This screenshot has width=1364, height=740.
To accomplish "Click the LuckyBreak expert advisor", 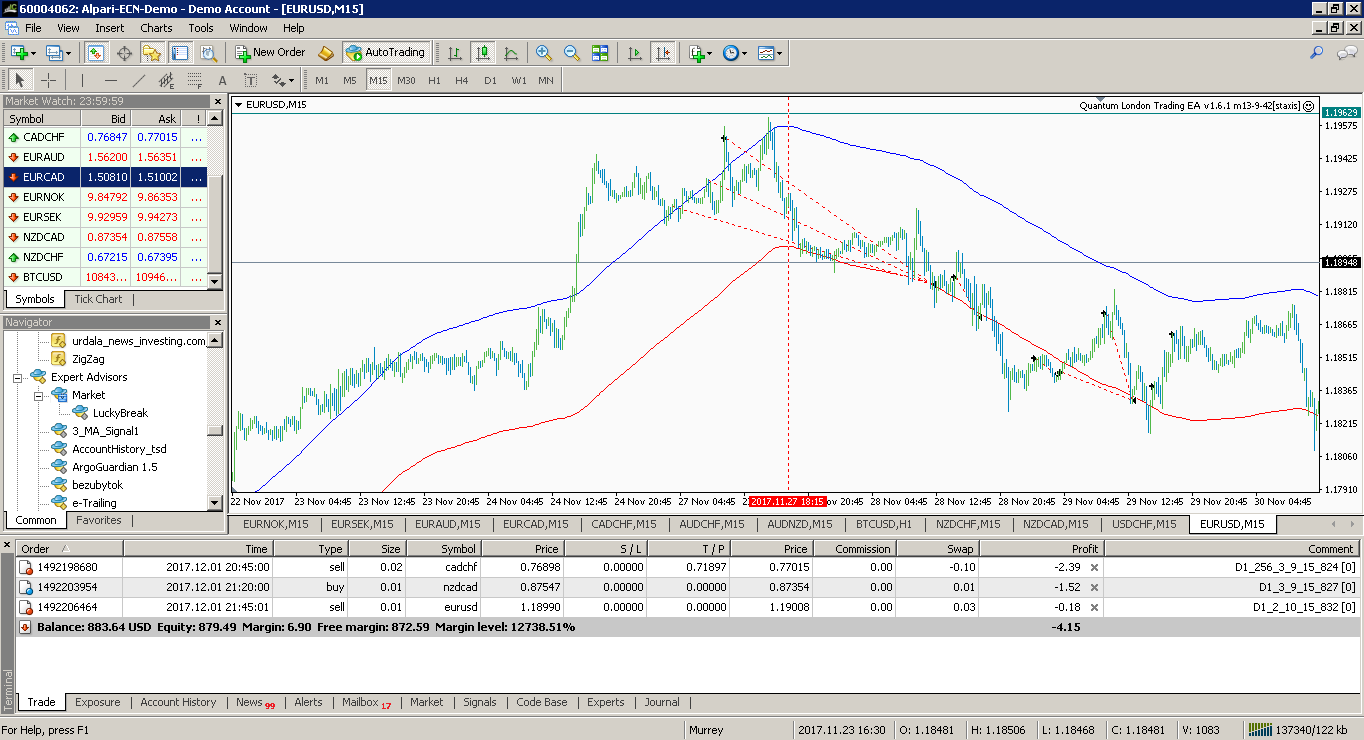I will pyautogui.click(x=120, y=413).
